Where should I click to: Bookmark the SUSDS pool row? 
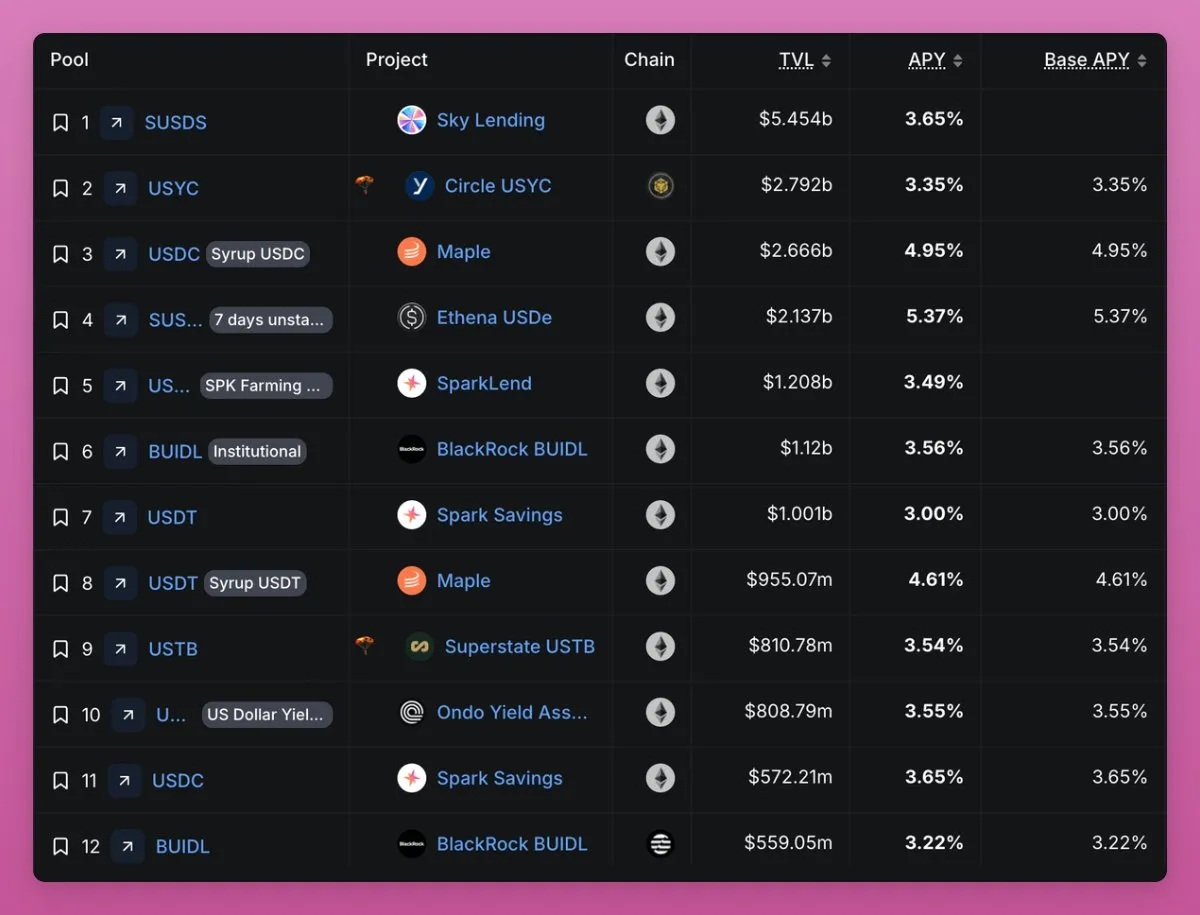tap(60, 123)
